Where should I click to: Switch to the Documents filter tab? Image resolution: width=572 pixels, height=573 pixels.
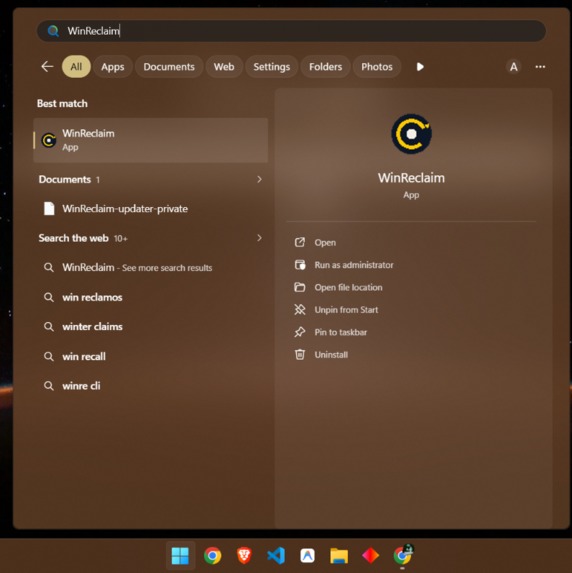coord(169,67)
